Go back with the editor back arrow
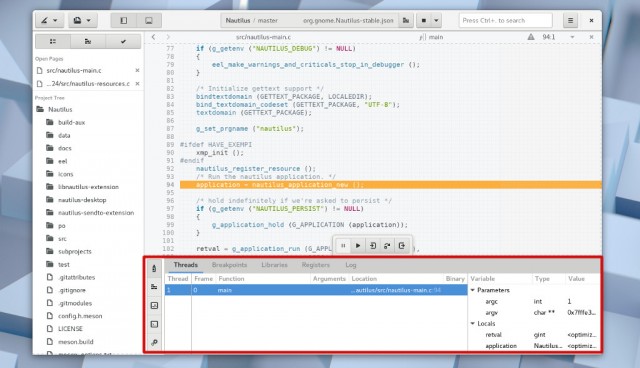The image size is (640, 368). click(153, 37)
